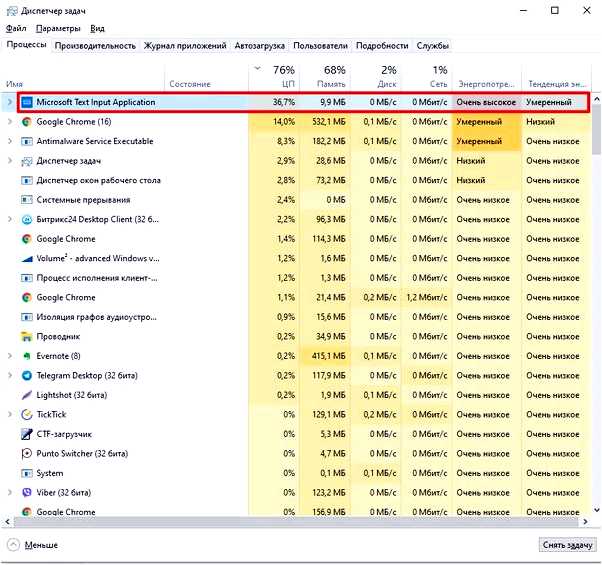Open the Параметры menu
Viewport: 602px width, 565px height.
(x=58, y=29)
